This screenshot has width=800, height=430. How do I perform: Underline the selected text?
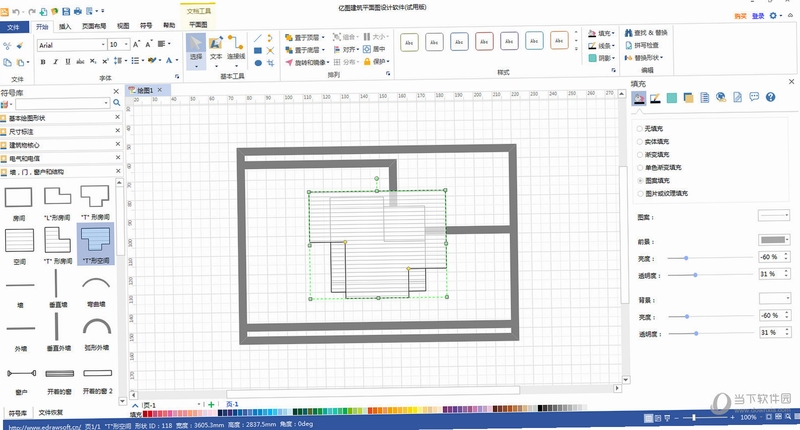(68, 61)
